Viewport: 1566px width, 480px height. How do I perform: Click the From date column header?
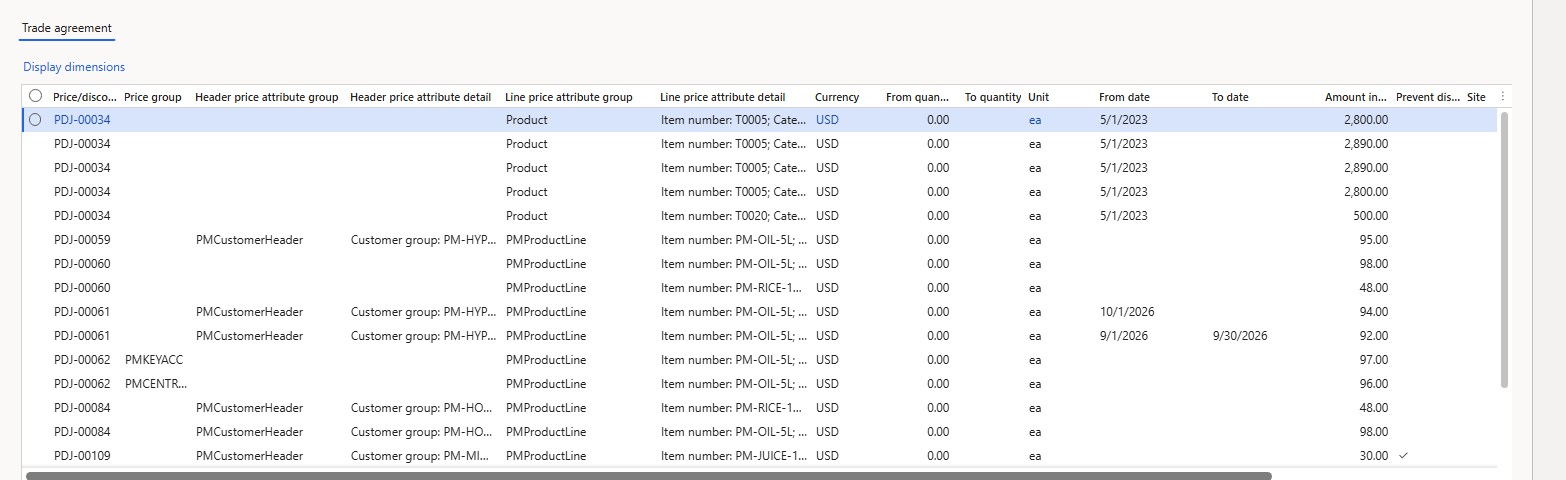(x=1124, y=97)
